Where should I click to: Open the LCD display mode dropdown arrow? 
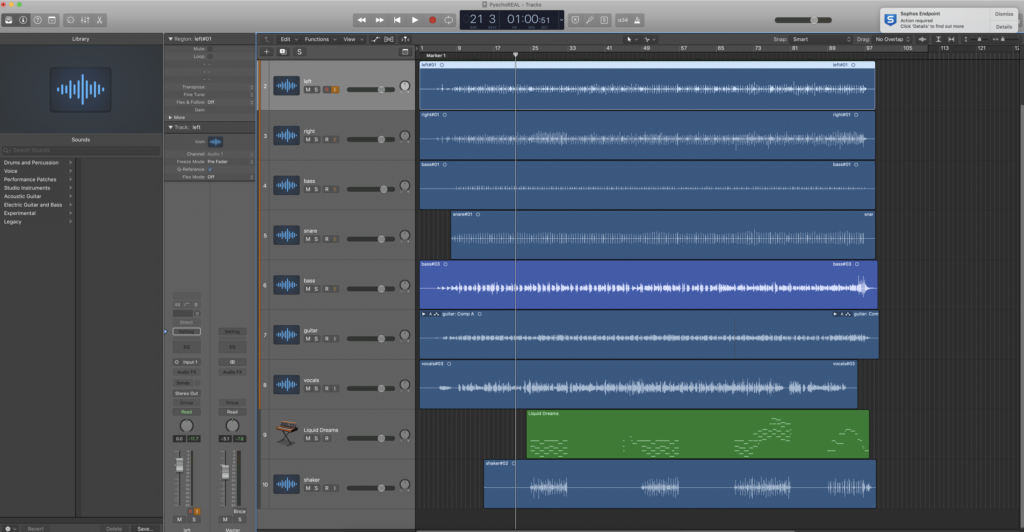pyautogui.click(x=561, y=20)
